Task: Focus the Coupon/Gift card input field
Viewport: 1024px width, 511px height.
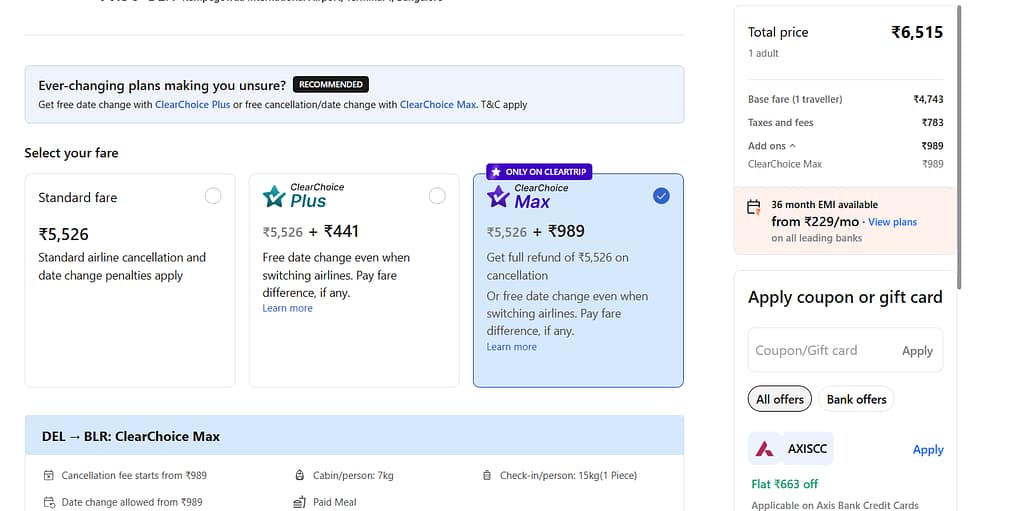Action: click(x=845, y=350)
